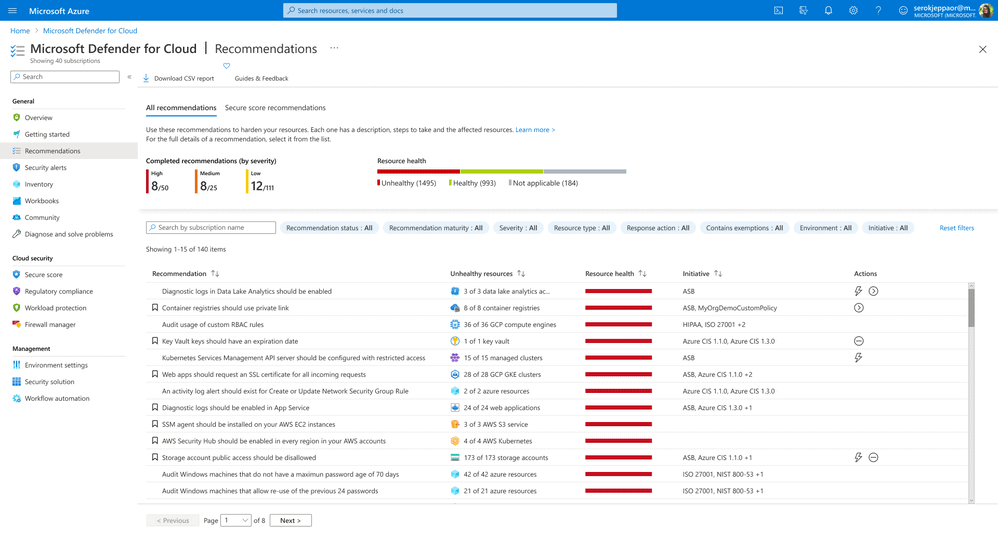Viewport: 998px width, 537px height.
Task: Click the Download CSV report icon
Action: (146, 78)
